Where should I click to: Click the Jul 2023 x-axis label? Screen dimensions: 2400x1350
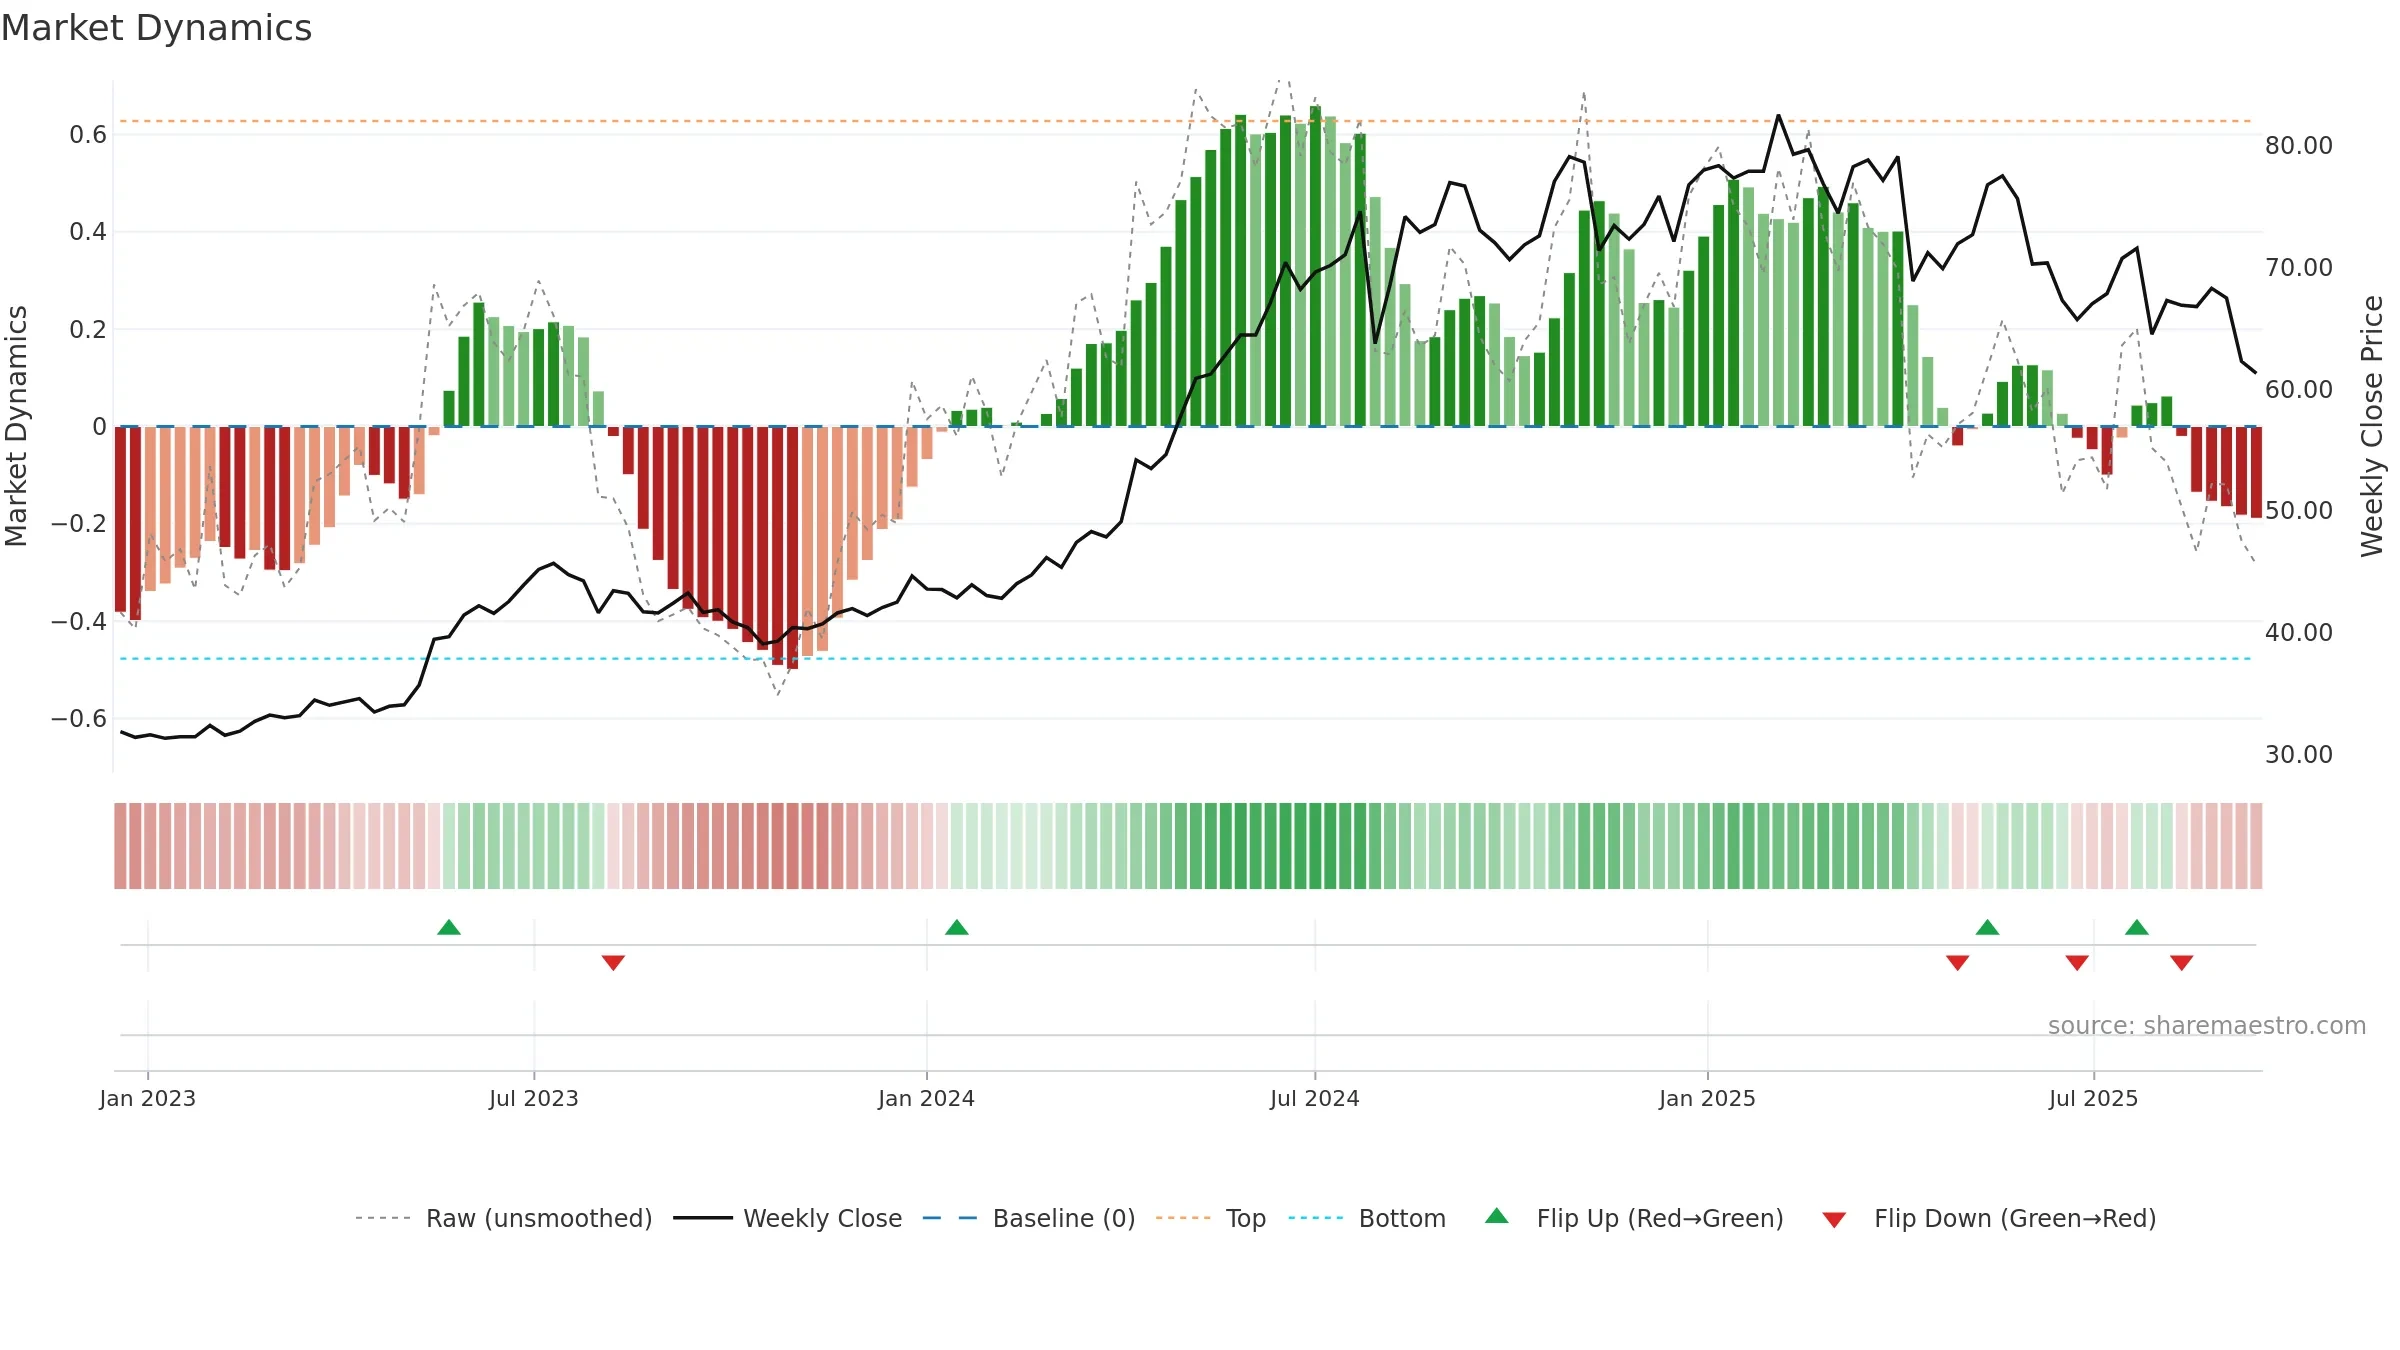click(x=534, y=1098)
